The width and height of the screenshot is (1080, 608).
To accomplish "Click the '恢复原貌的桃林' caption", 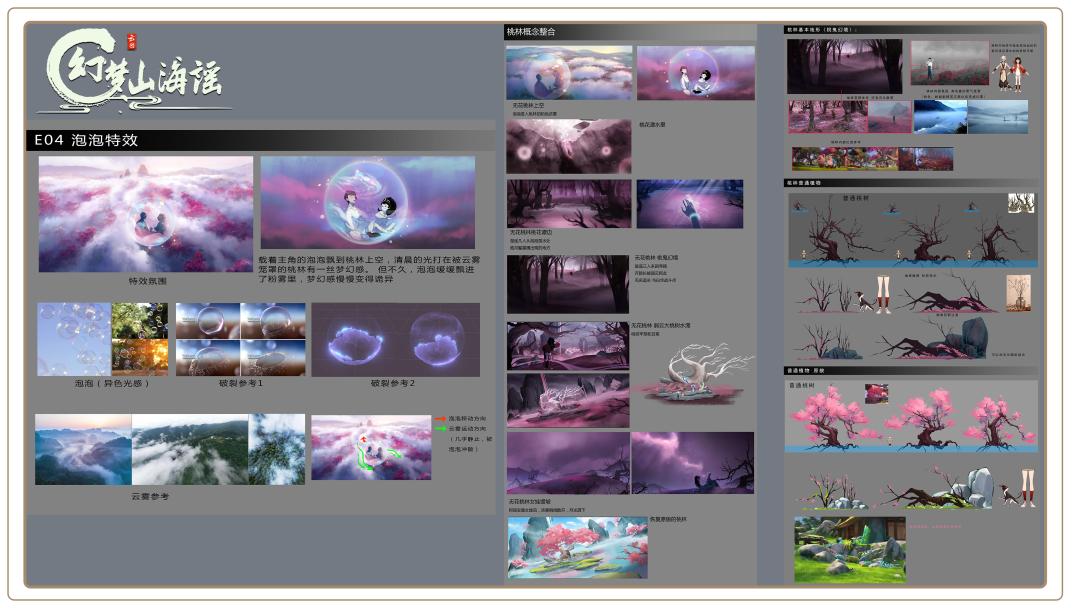I will (x=668, y=519).
